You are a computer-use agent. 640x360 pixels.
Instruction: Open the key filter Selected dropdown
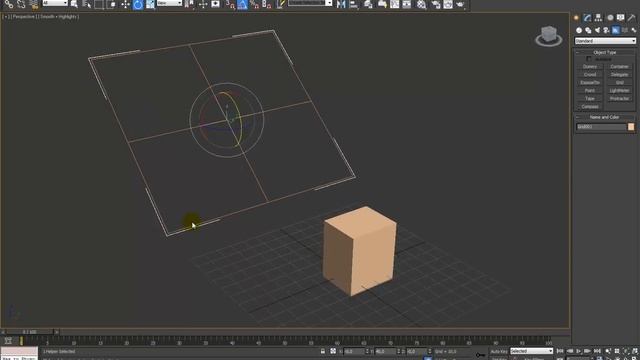(x=531, y=351)
